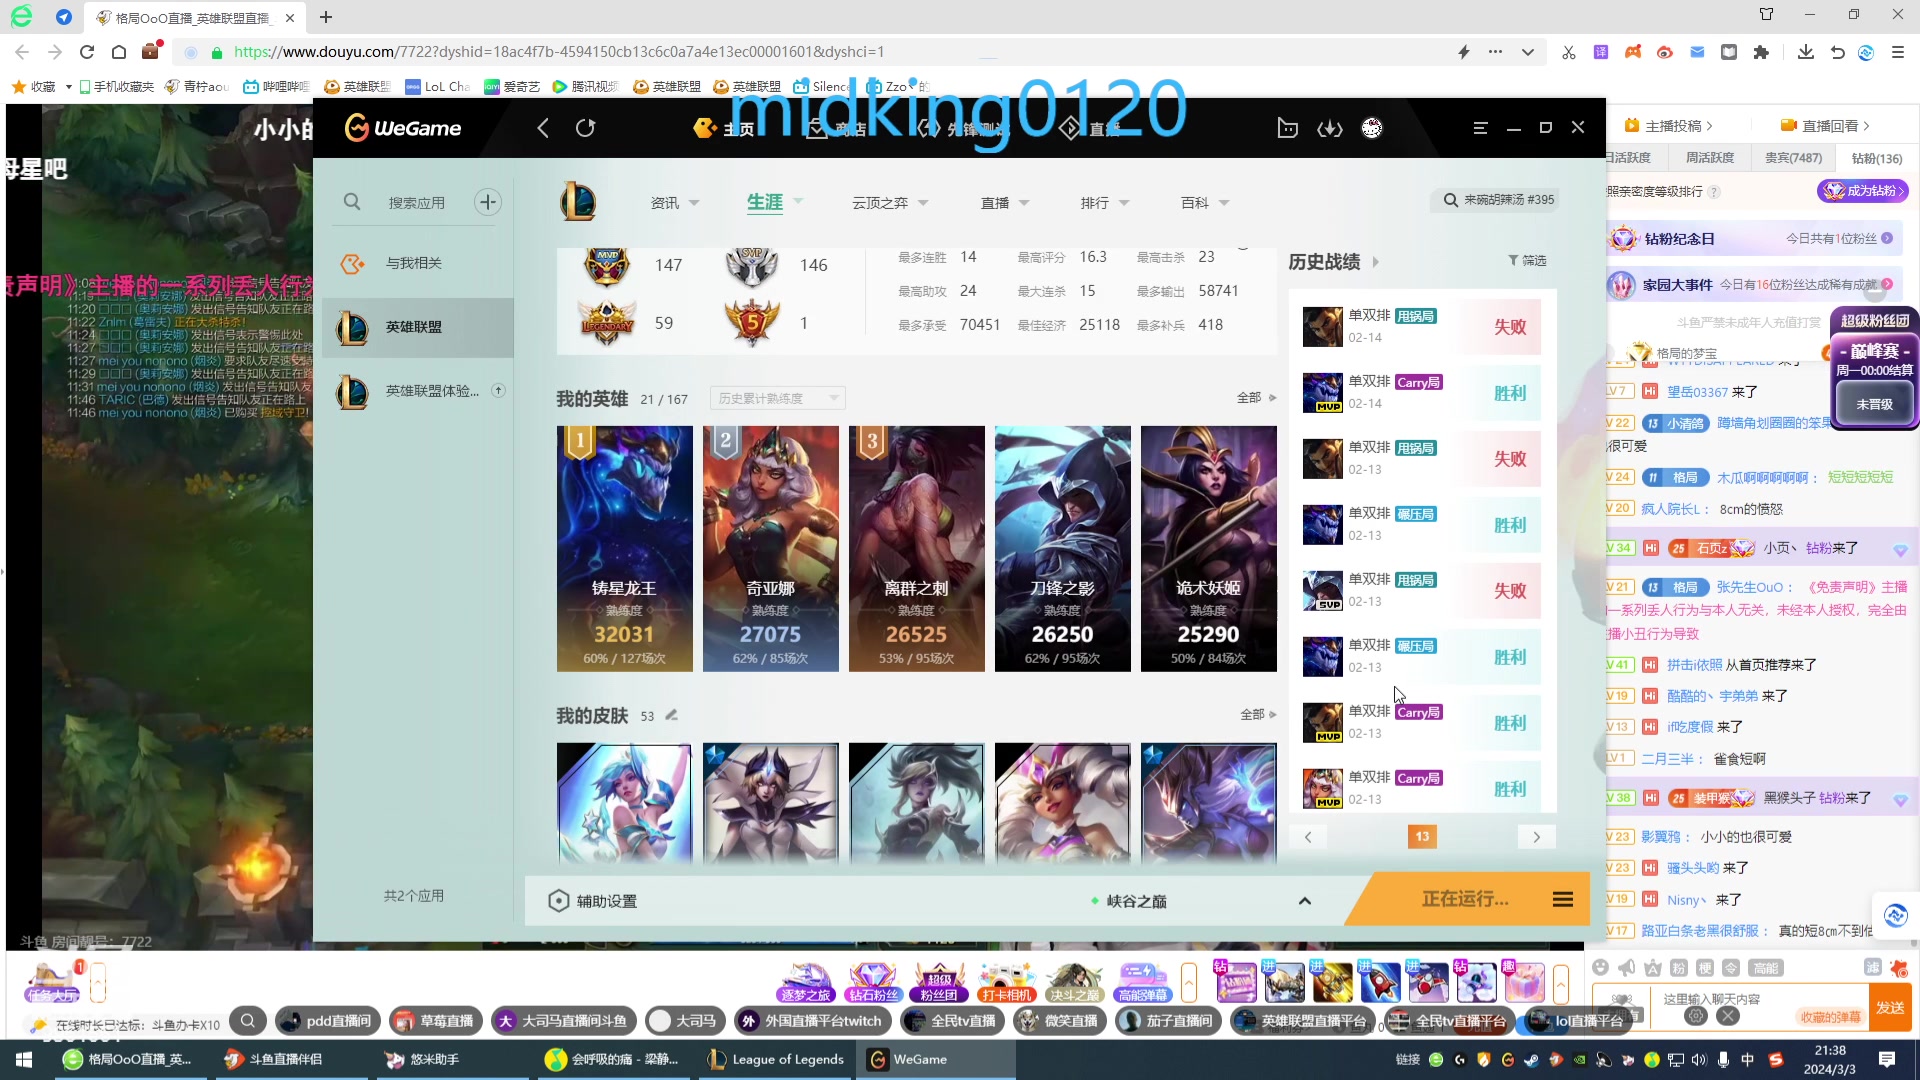Viewport: 1920px width, 1080px height.
Task: Open the WeGame hamburger menu in title bar
Action: [x=1481, y=128]
